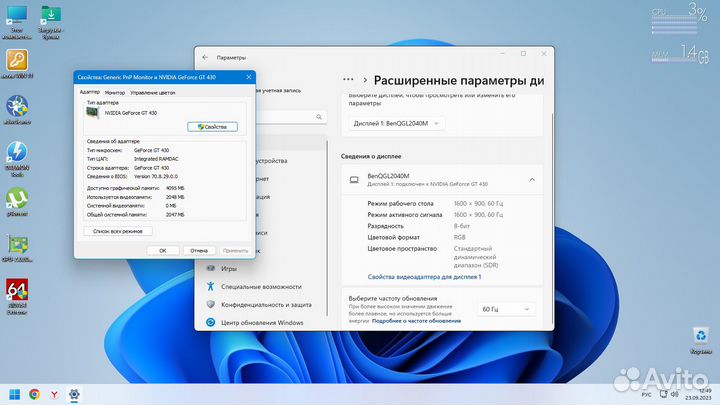720x405 pixels.
Task: Click the Settings gear in the taskbar
Action: [x=74, y=394]
